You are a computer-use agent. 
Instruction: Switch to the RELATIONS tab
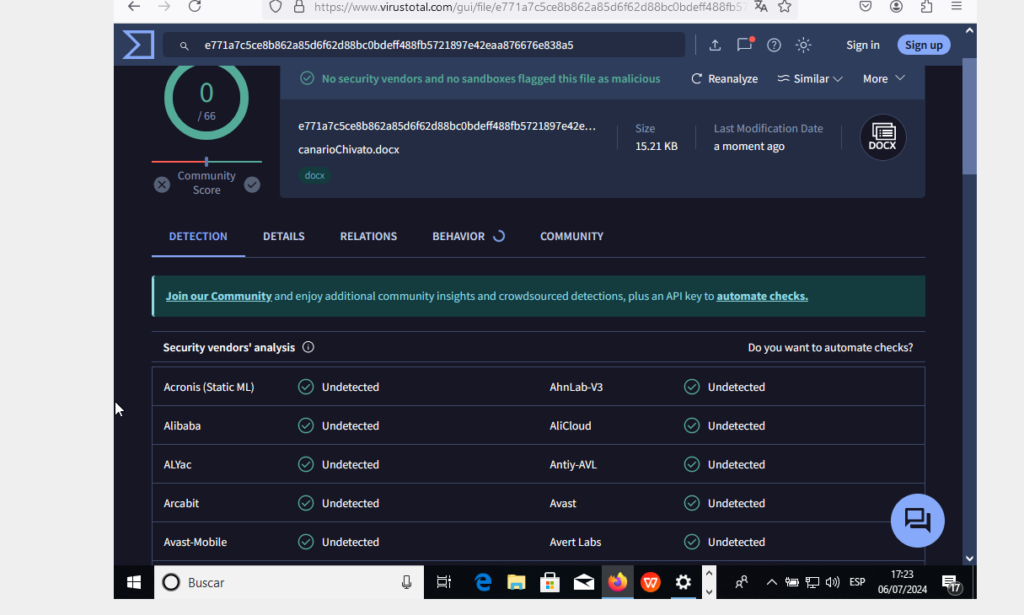click(x=368, y=236)
